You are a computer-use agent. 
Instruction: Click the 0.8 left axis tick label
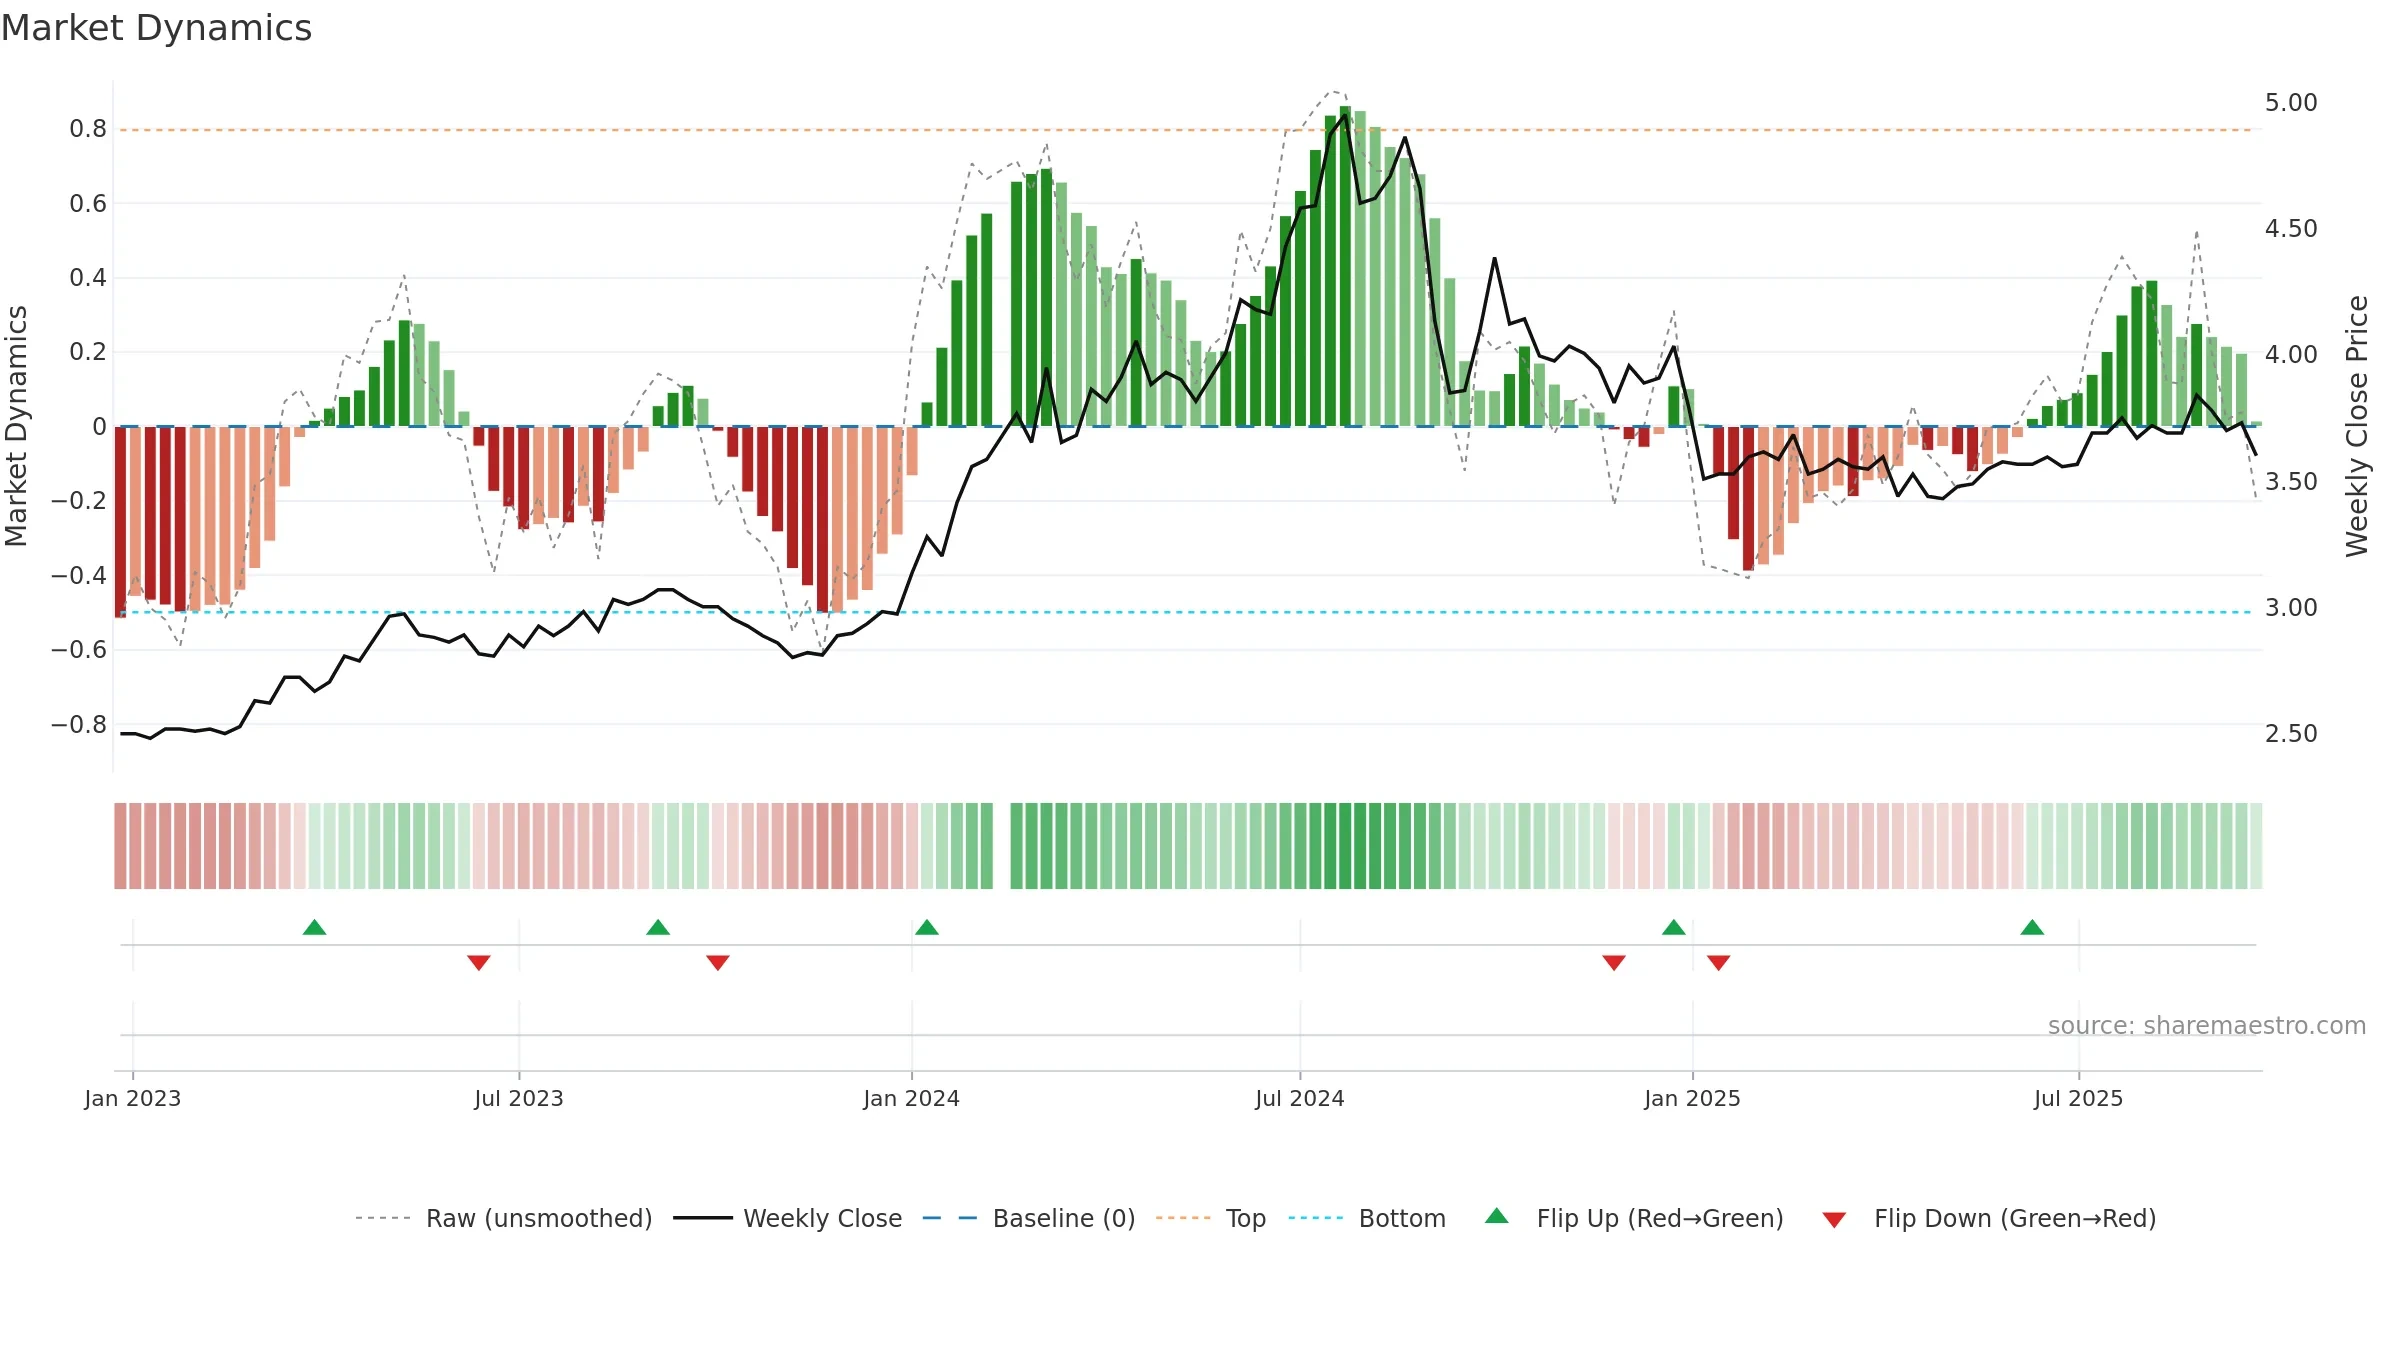88,129
